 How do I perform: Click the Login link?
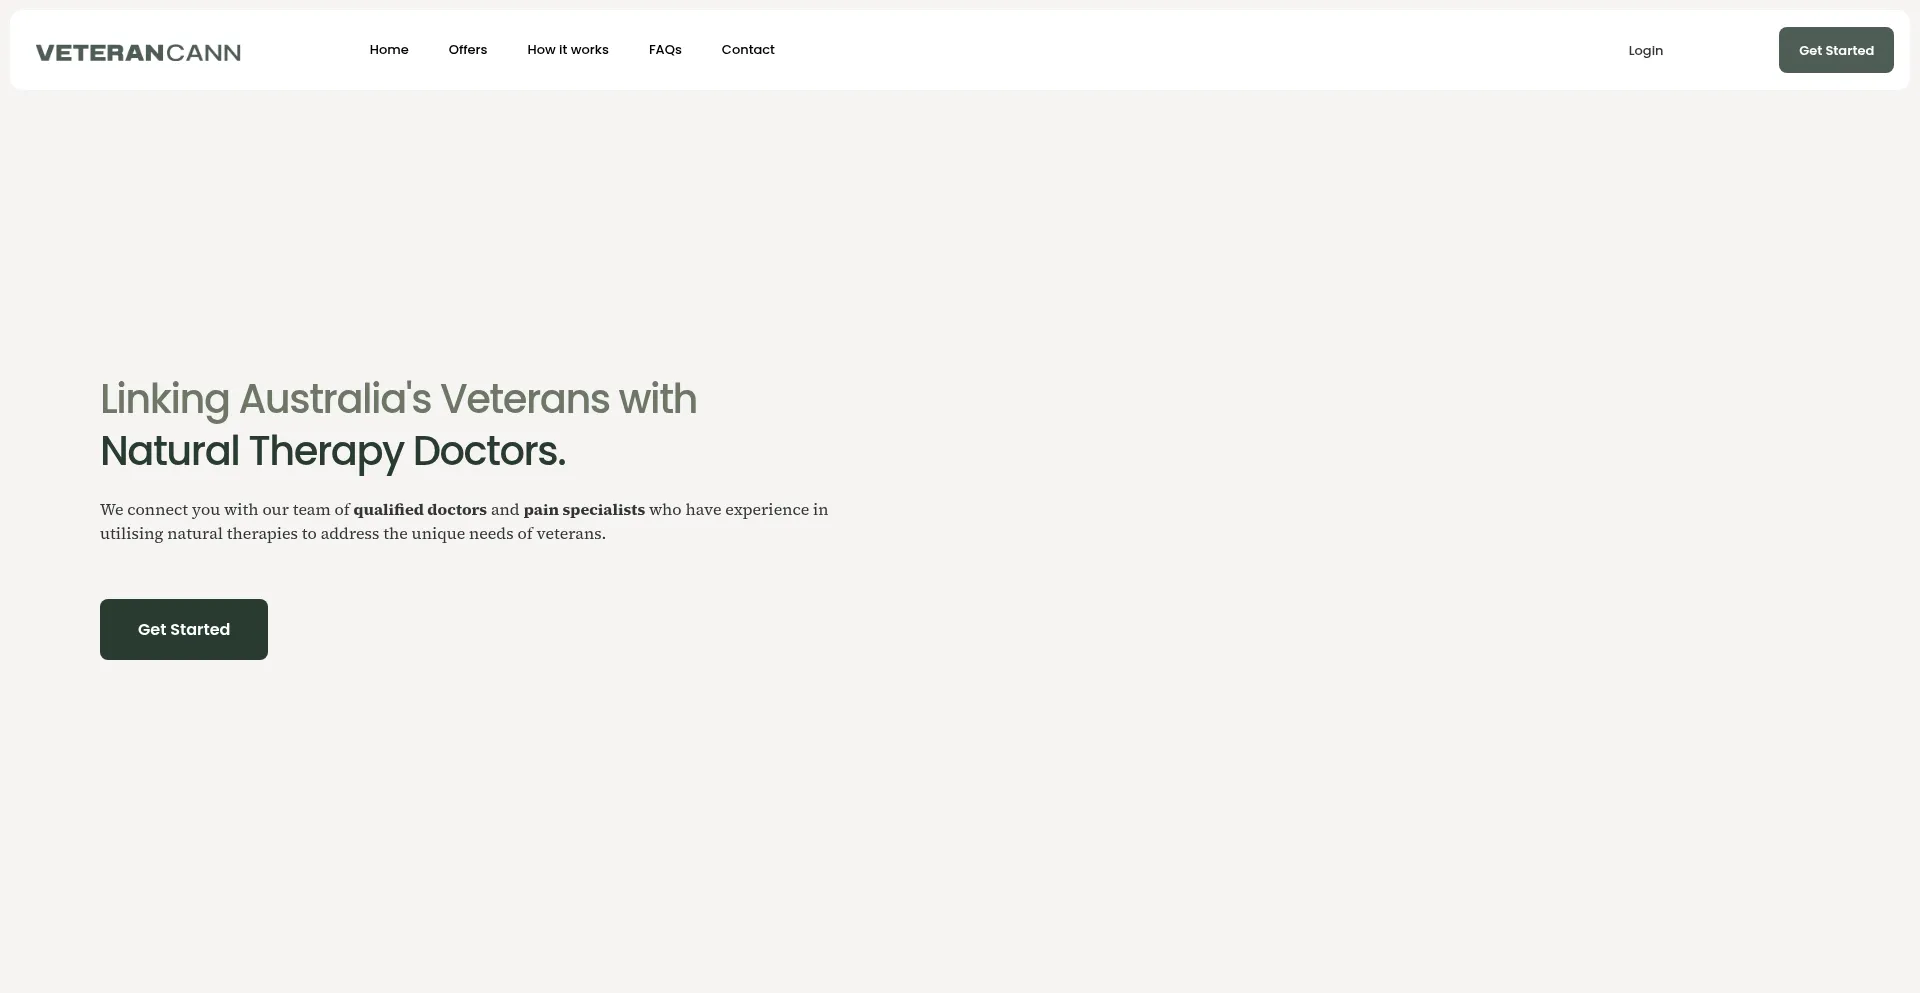(1646, 51)
